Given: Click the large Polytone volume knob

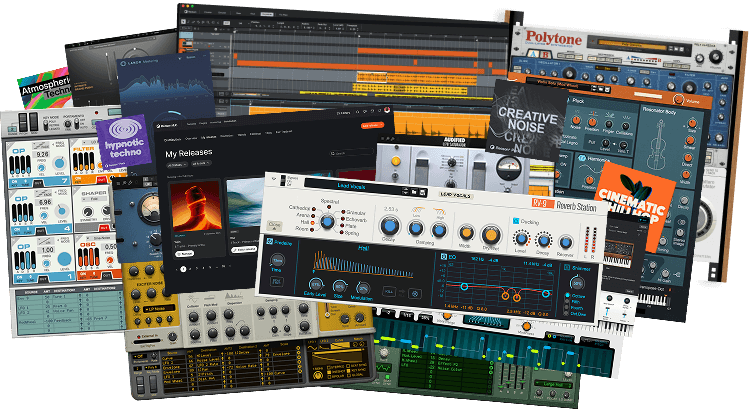Looking at the screenshot, I should point(716,57).
